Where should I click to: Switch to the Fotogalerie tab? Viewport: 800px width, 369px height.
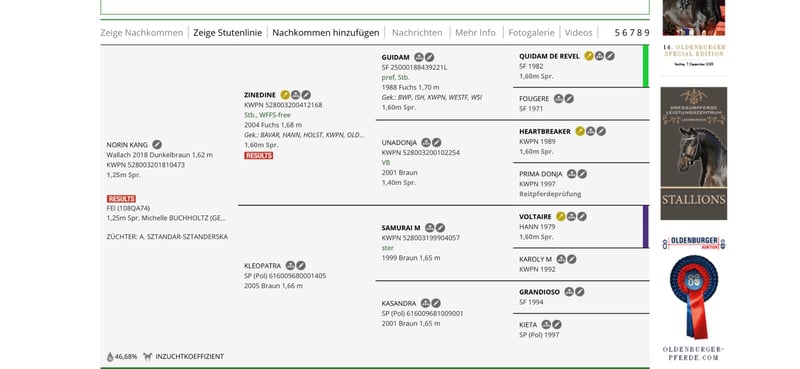coord(531,33)
